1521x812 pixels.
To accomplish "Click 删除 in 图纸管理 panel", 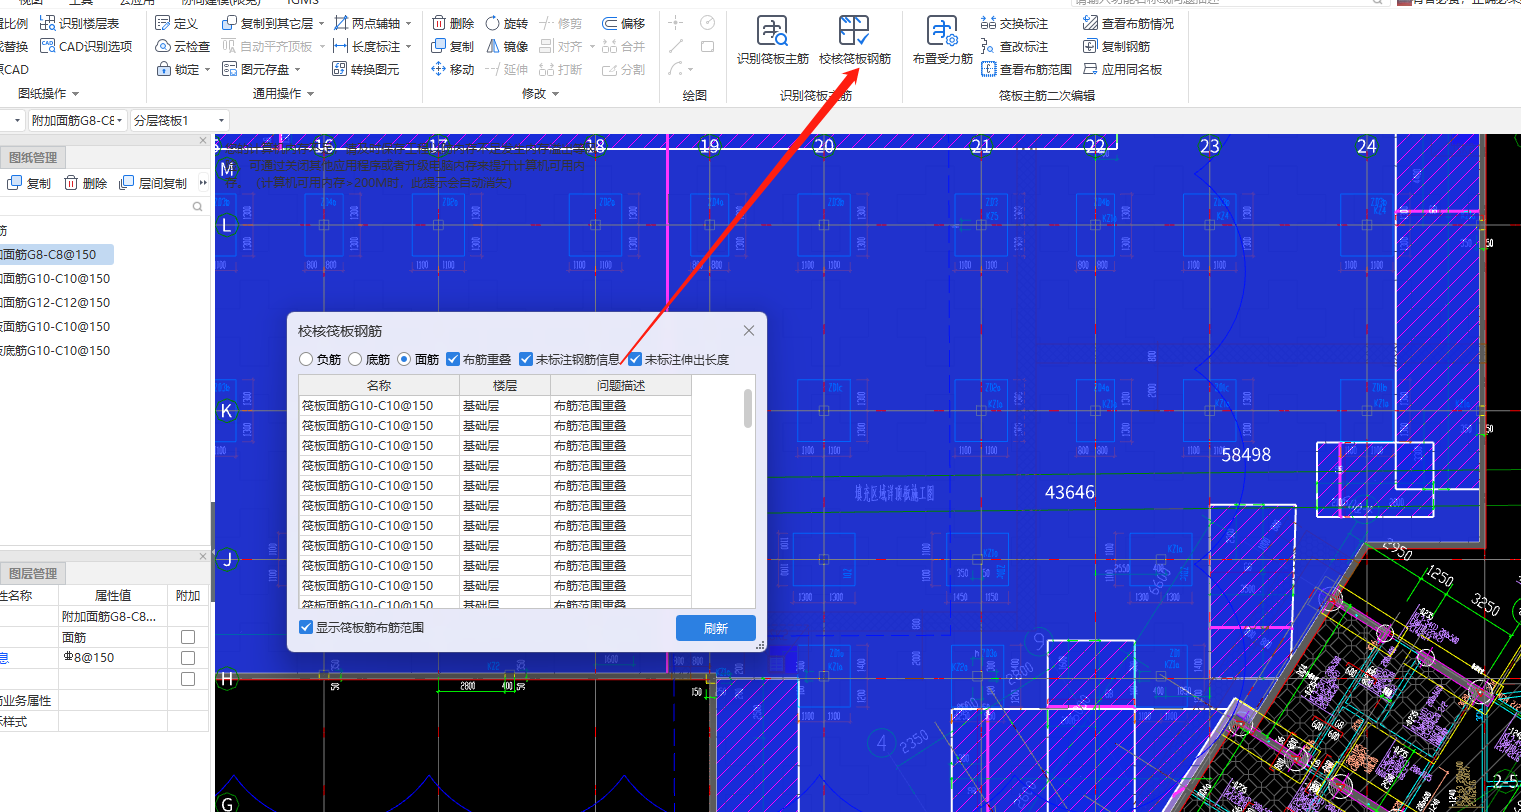I will click(x=85, y=183).
